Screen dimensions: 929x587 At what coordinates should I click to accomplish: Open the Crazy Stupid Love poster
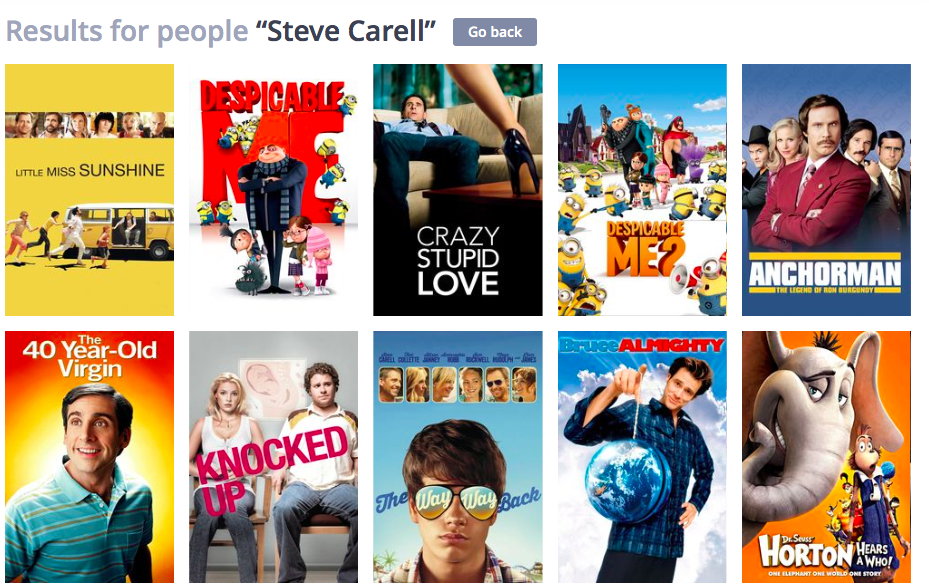pyautogui.click(x=457, y=190)
